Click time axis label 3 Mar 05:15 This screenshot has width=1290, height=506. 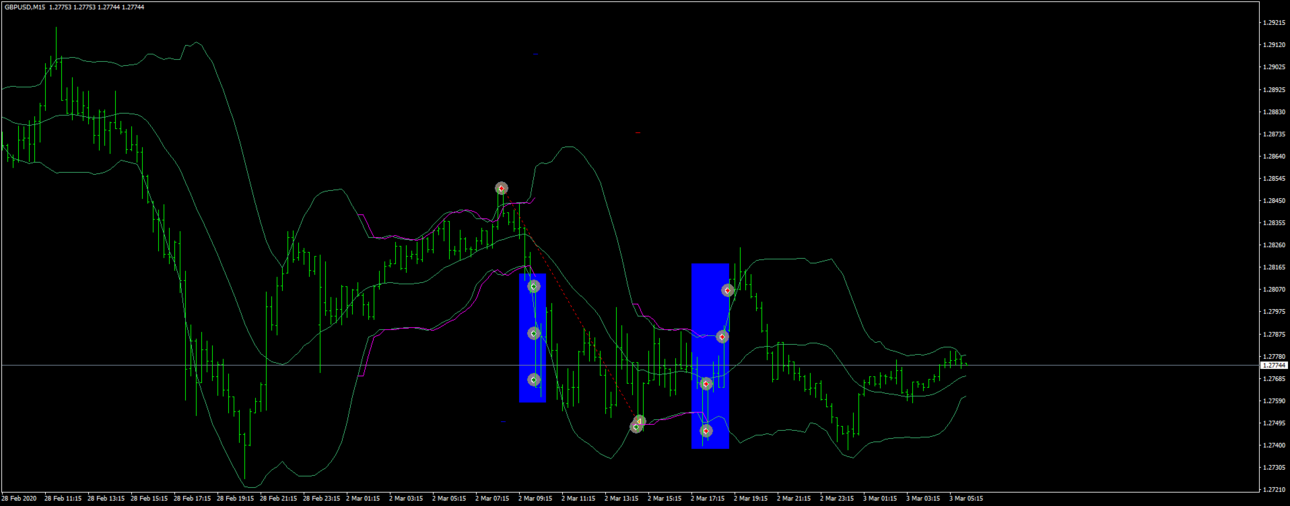(x=966, y=498)
